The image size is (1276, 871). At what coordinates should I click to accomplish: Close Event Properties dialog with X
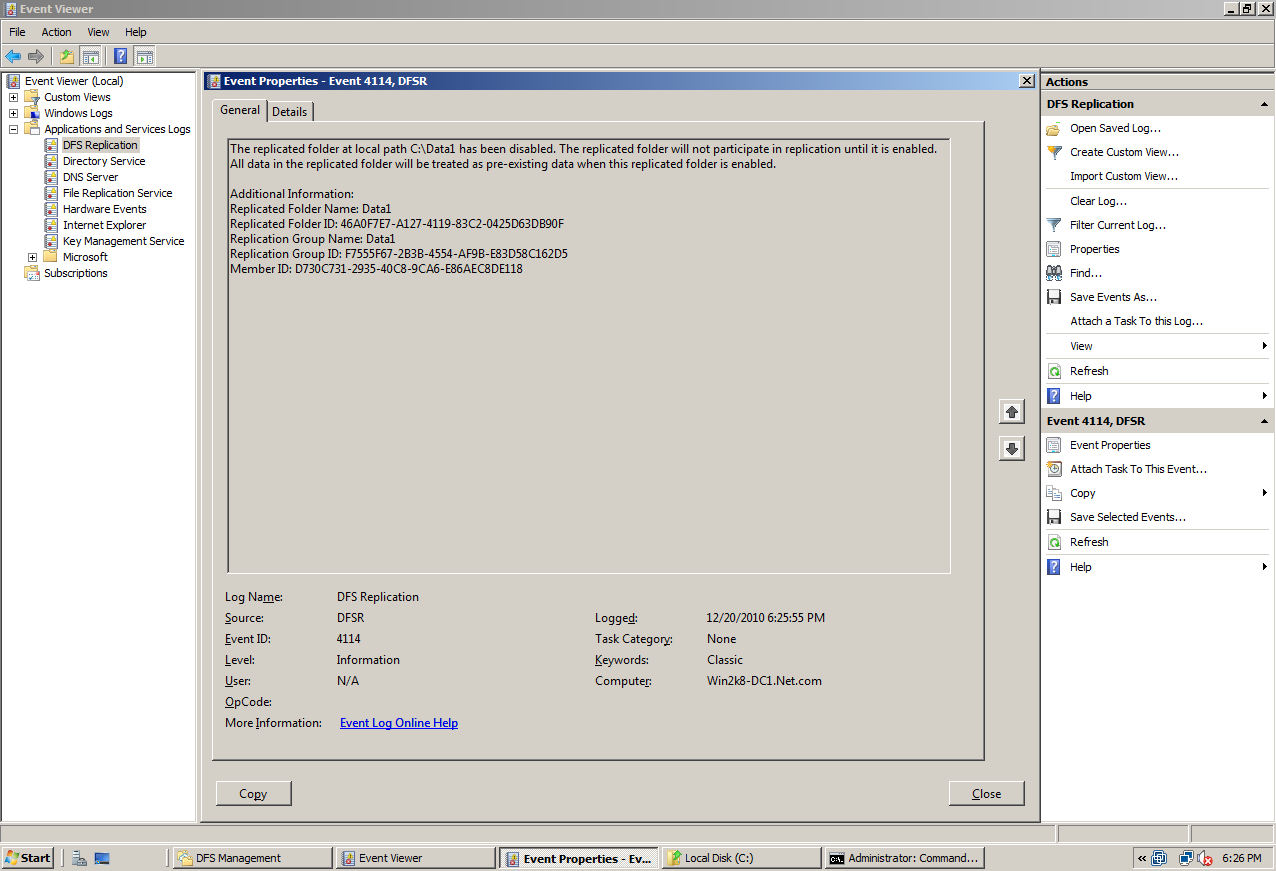pos(1026,81)
